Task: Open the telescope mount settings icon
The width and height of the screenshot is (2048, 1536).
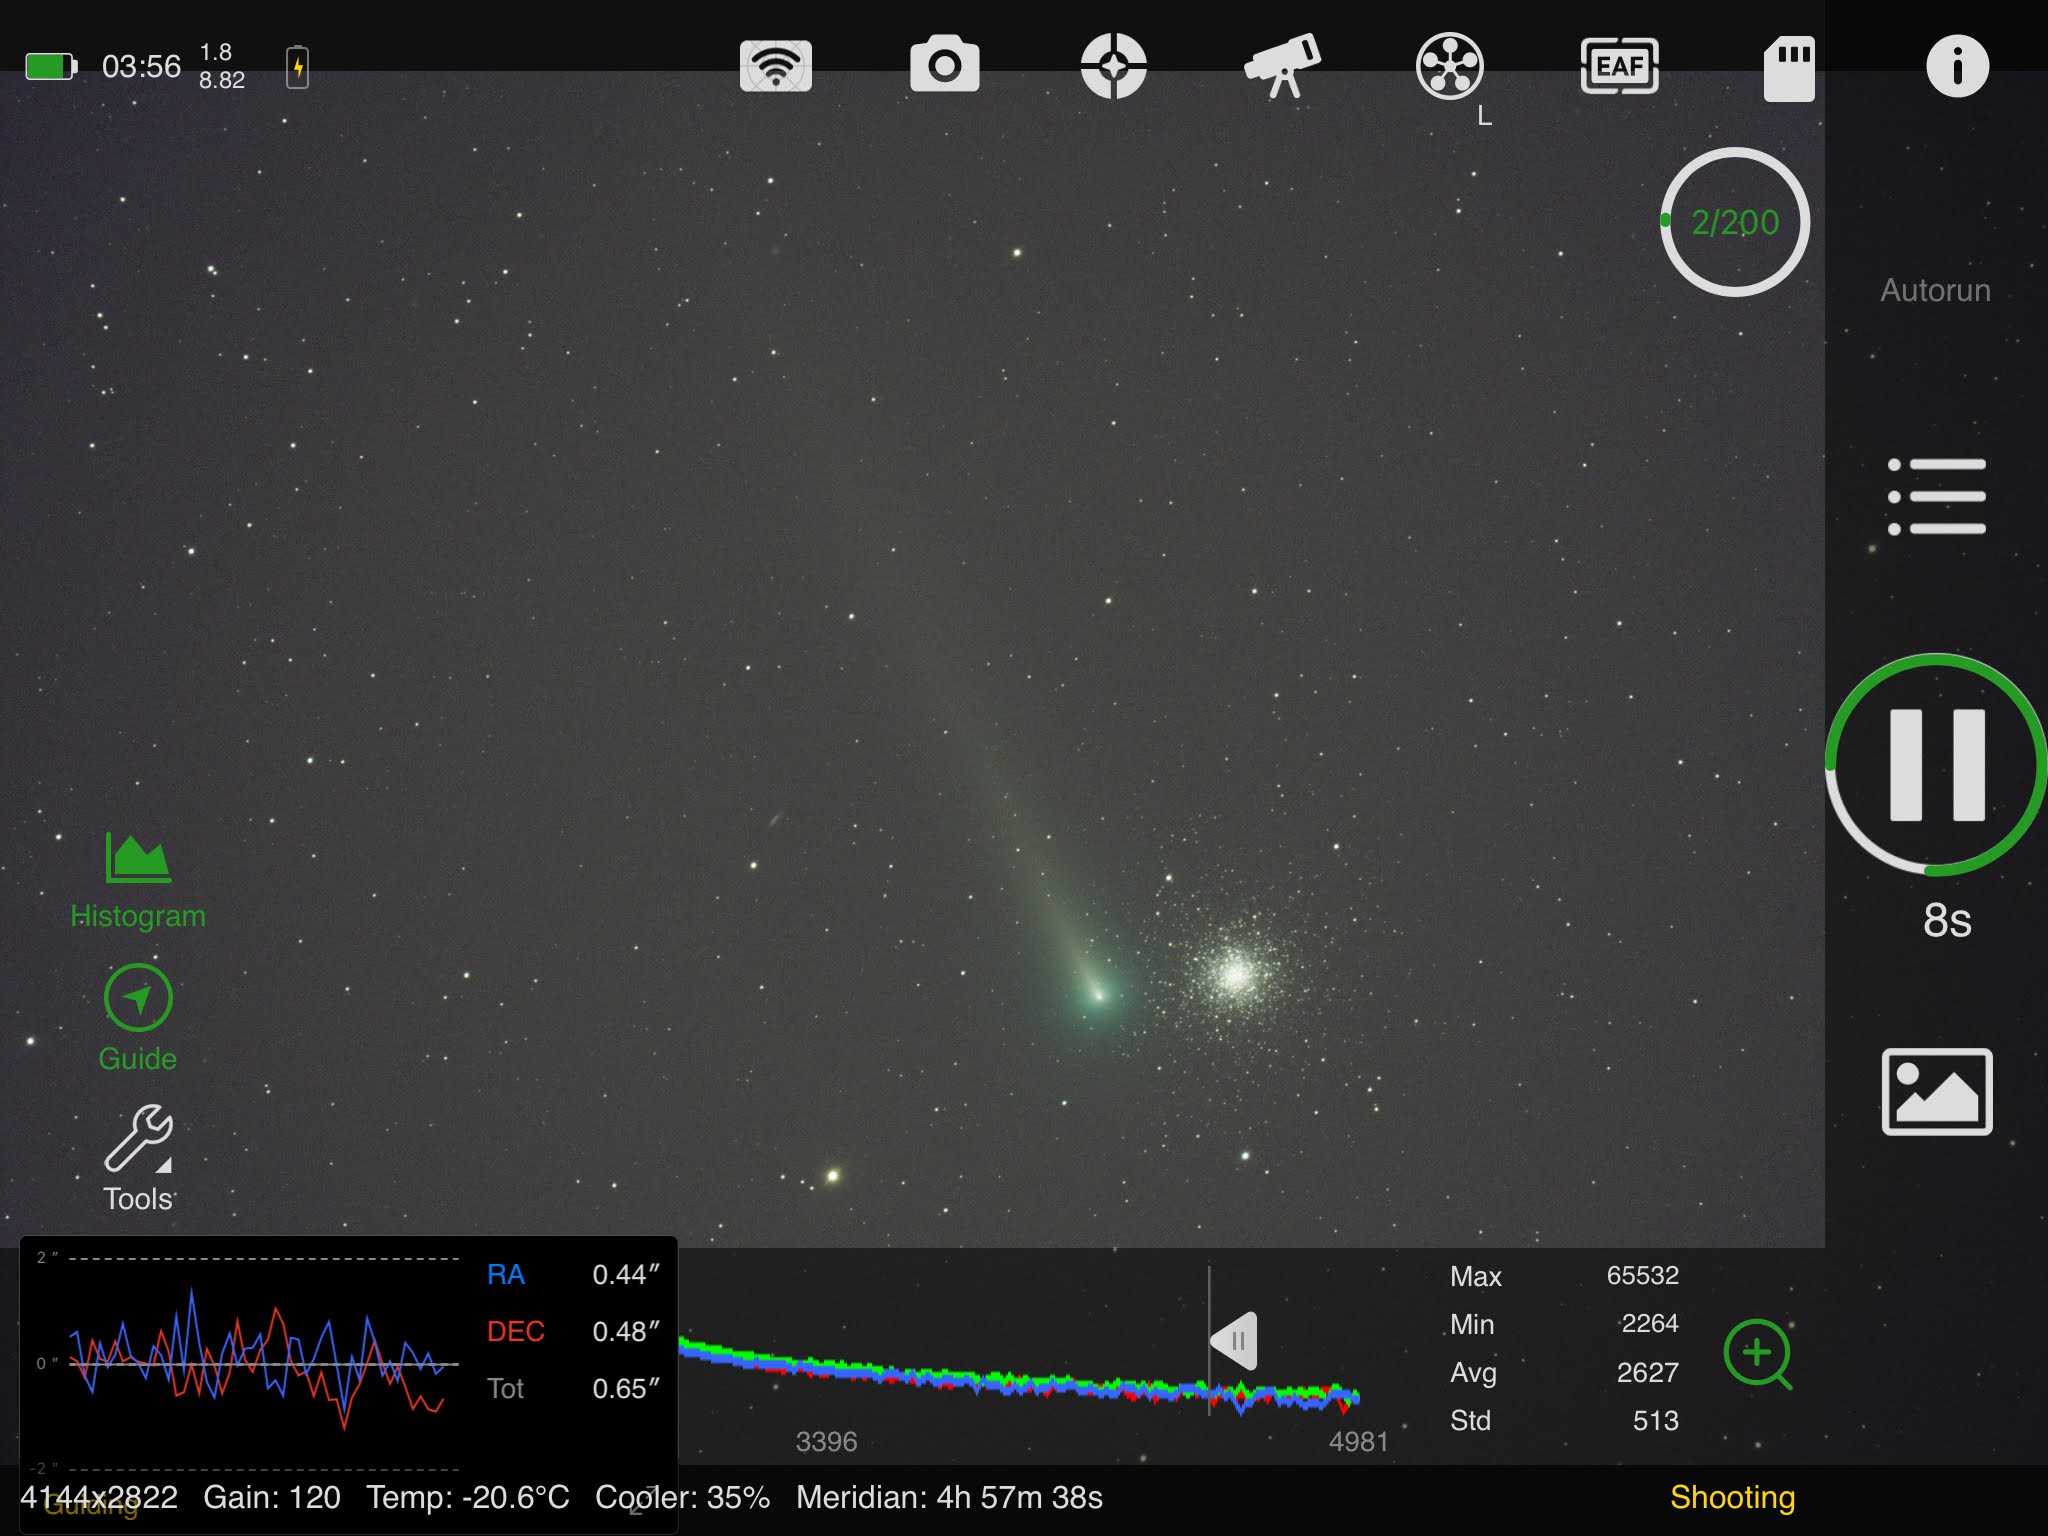Action: (x=1282, y=66)
